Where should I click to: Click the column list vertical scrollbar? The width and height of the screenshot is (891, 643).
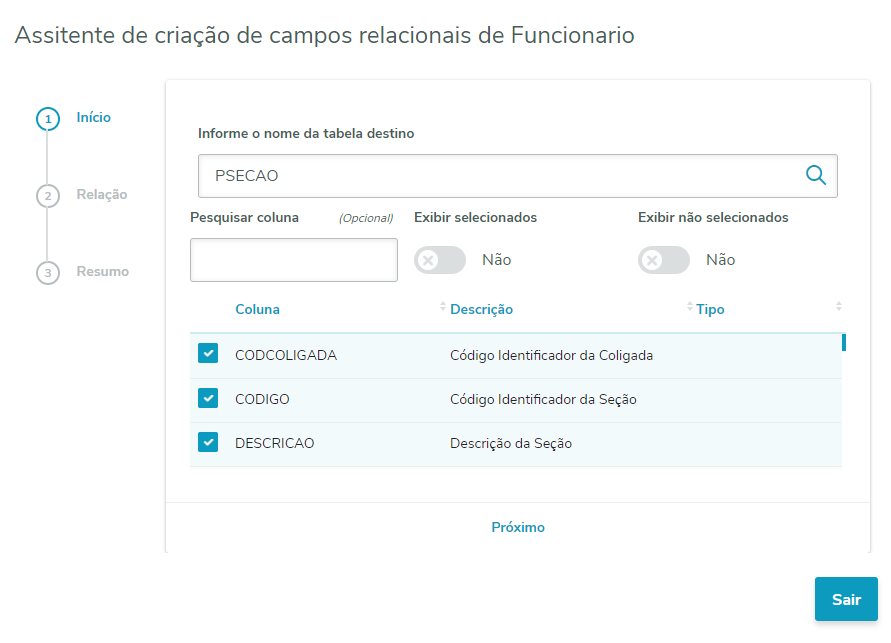click(844, 342)
